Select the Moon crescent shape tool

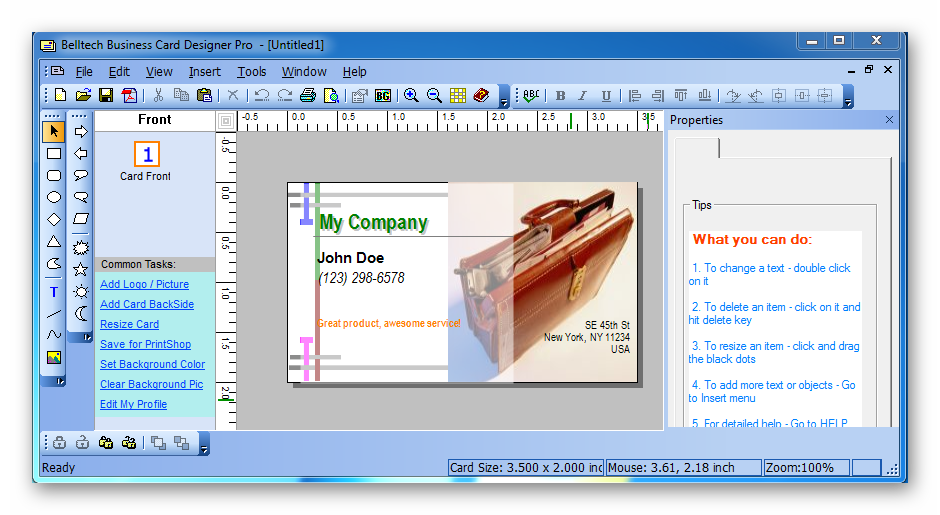[80, 314]
